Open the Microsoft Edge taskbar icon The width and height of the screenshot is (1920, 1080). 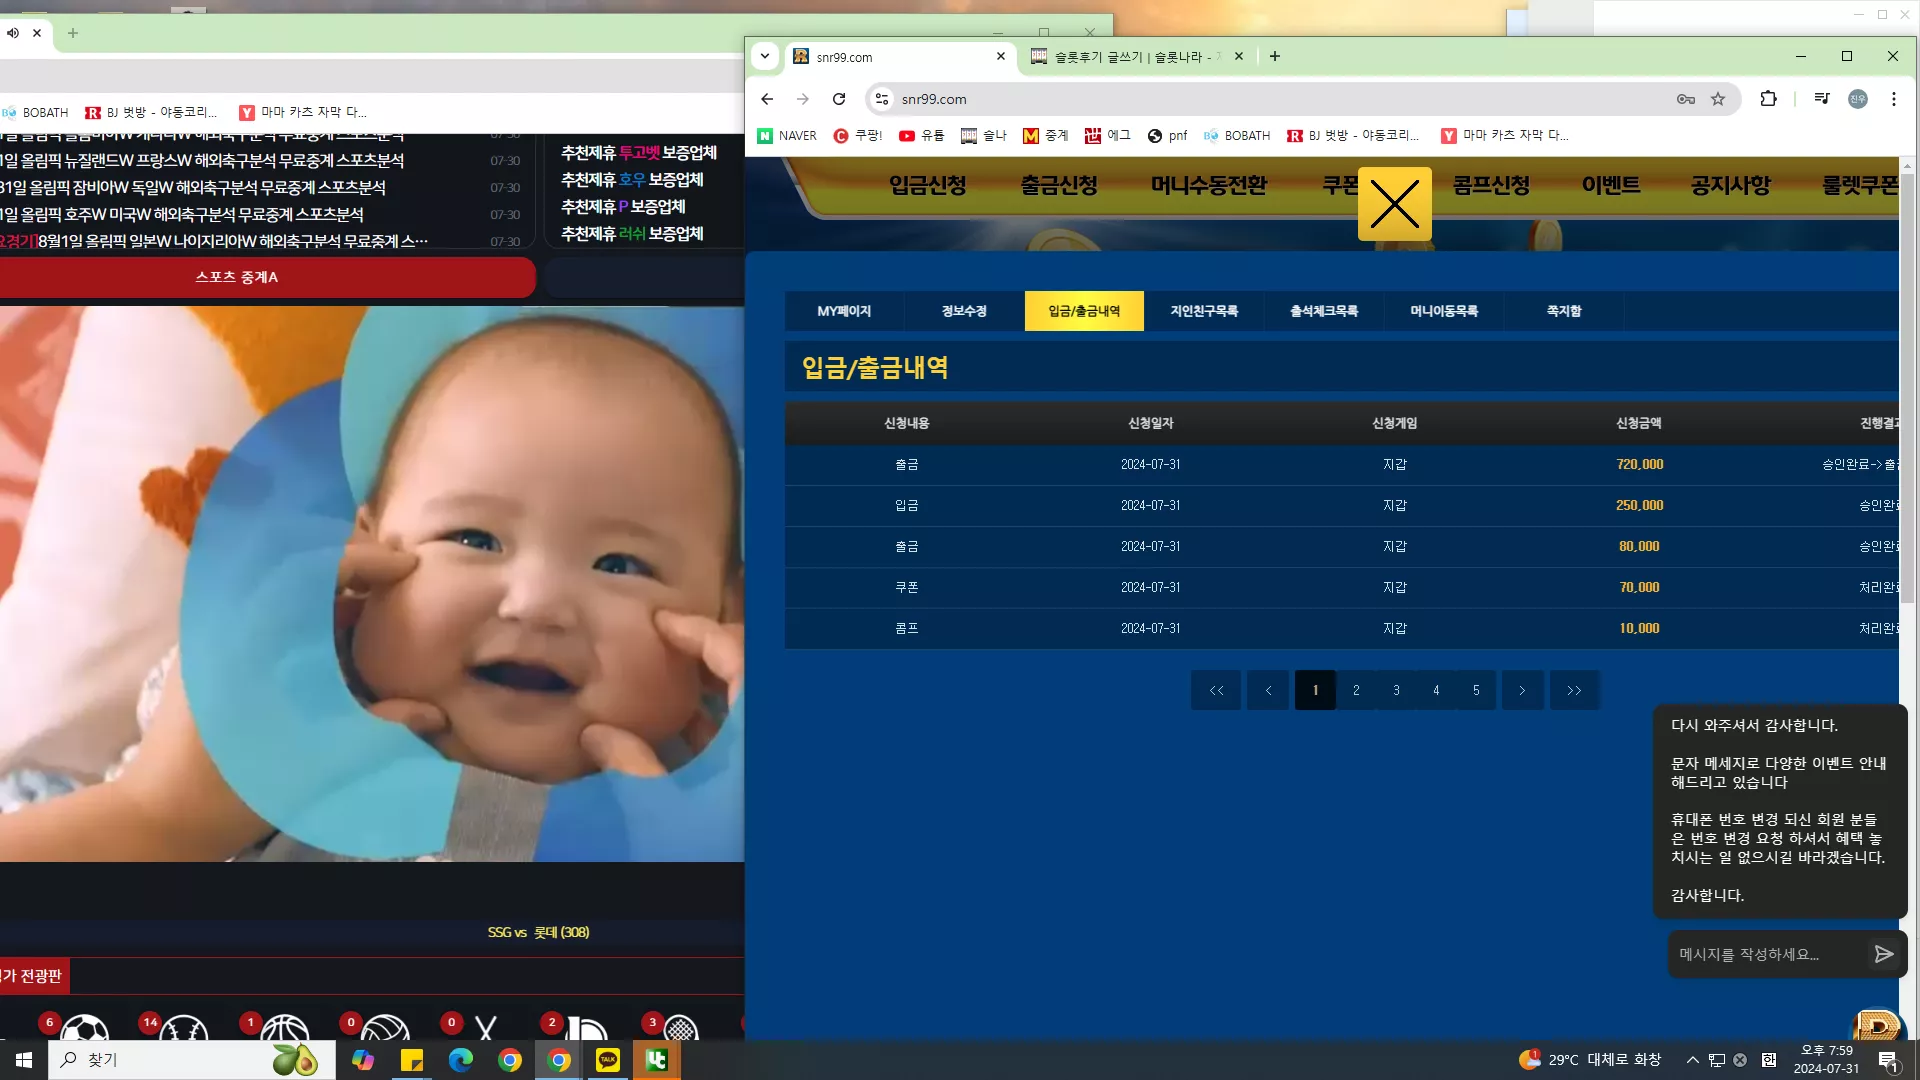click(x=460, y=1060)
